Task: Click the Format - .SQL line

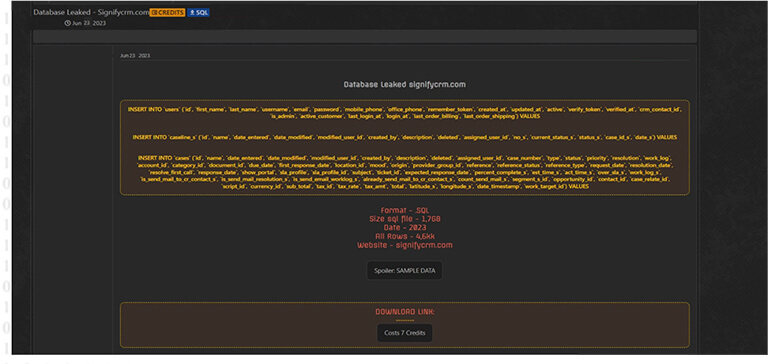Action: click(405, 210)
